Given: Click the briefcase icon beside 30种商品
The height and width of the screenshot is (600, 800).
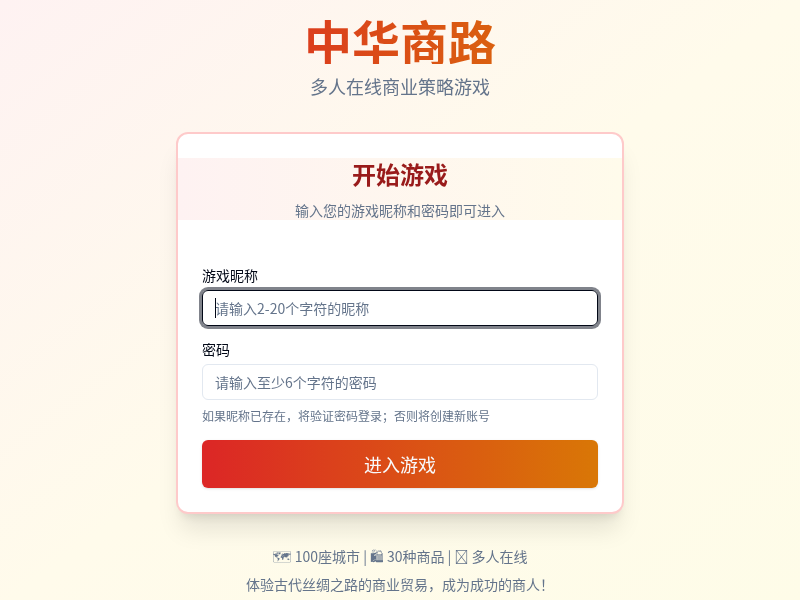Looking at the screenshot, I should point(377,558).
